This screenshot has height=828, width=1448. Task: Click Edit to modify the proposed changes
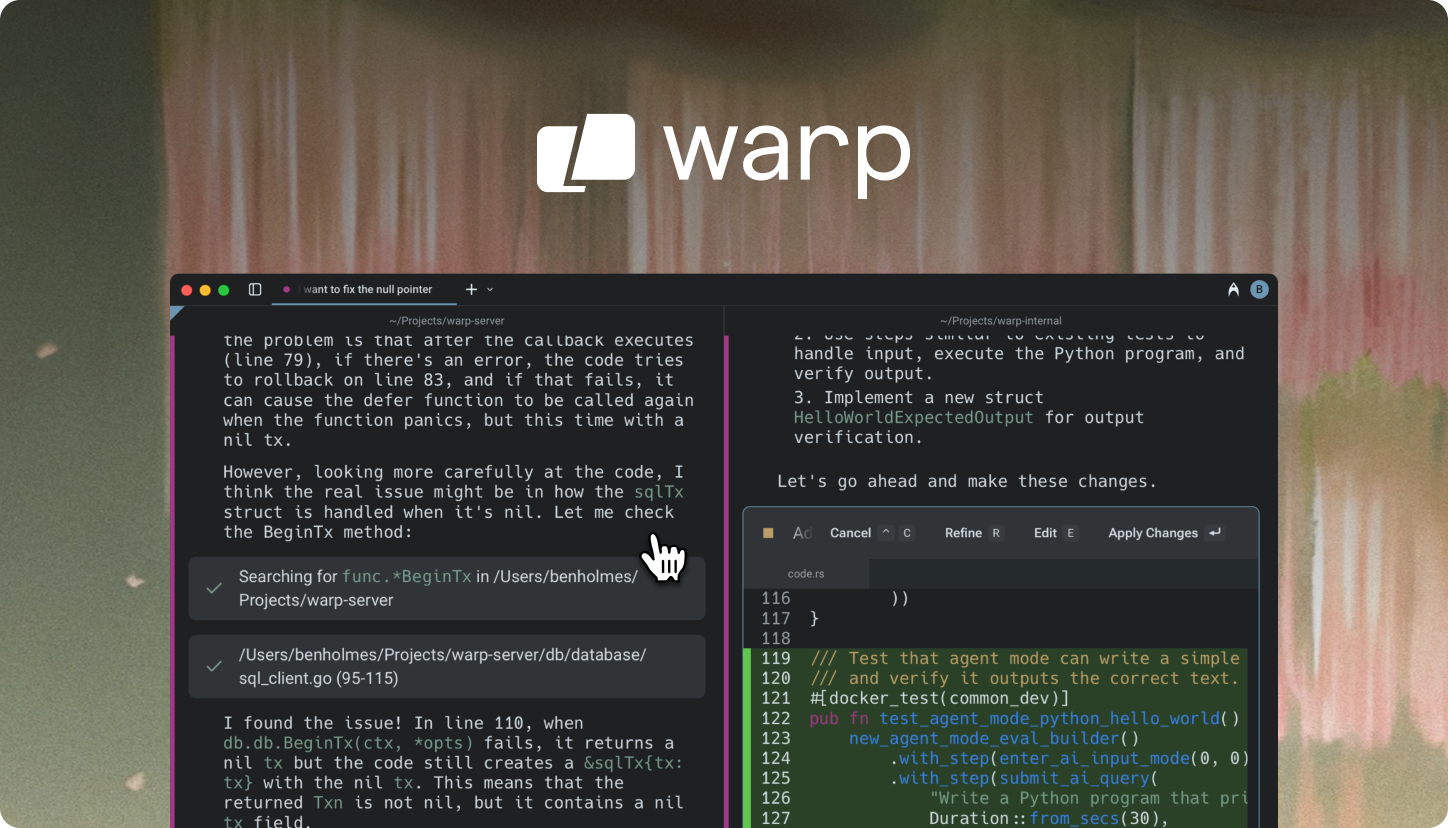pyautogui.click(x=1046, y=533)
